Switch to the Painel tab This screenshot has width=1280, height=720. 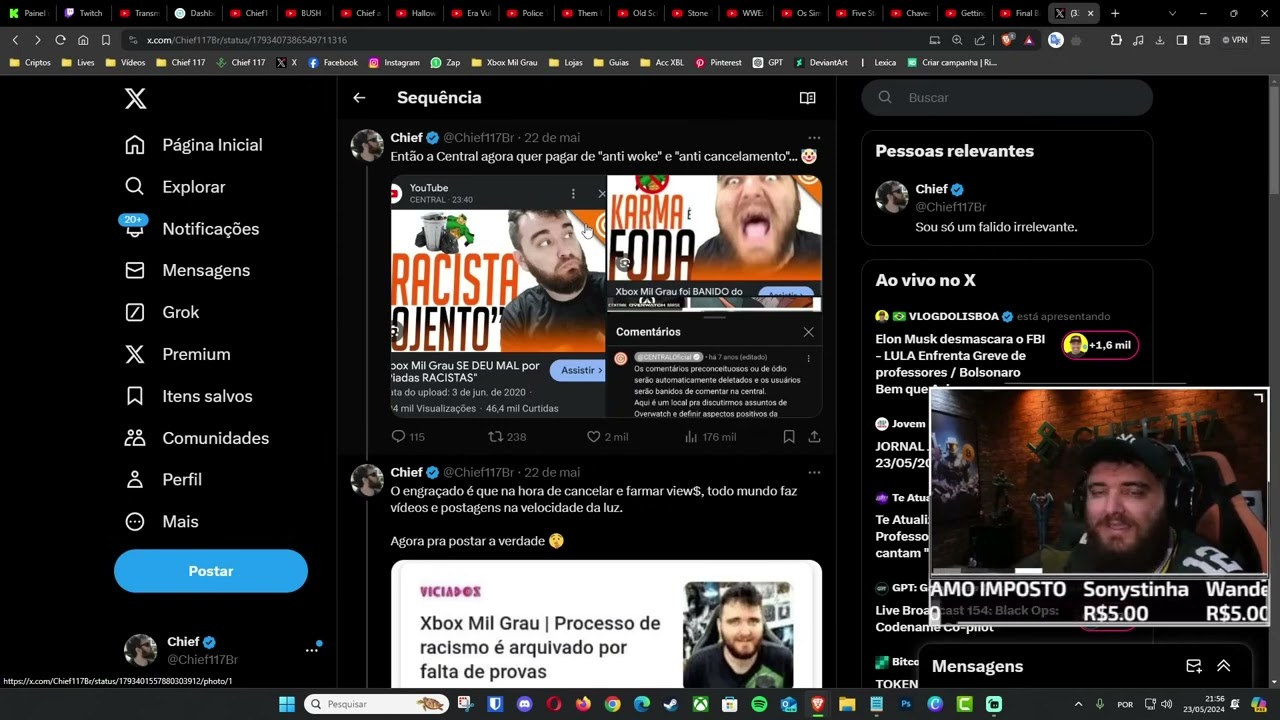click(x=28, y=13)
